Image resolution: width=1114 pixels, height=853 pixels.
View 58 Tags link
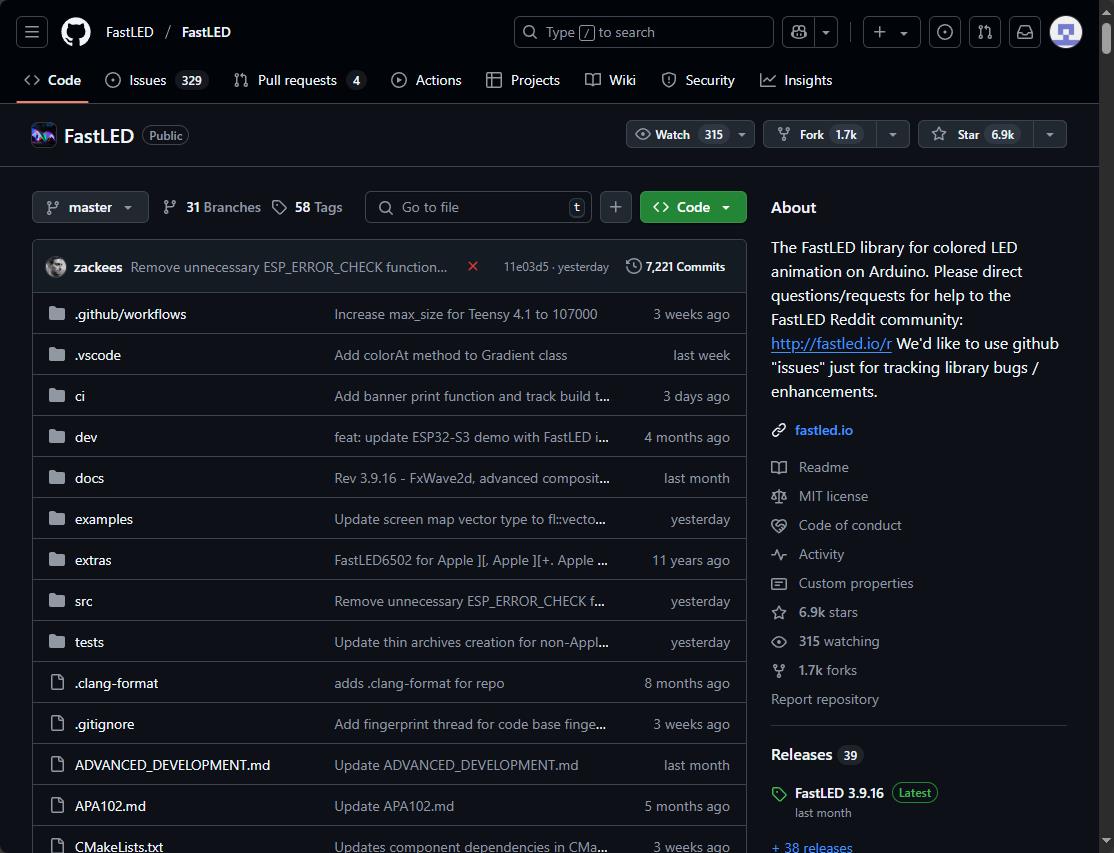(307, 207)
